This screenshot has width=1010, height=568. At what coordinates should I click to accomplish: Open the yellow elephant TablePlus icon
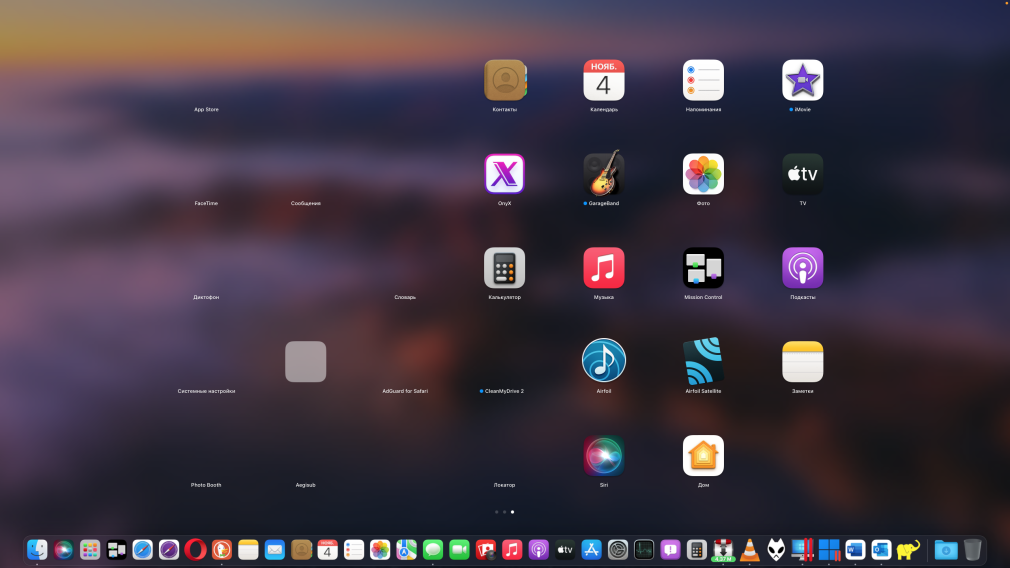(908, 549)
